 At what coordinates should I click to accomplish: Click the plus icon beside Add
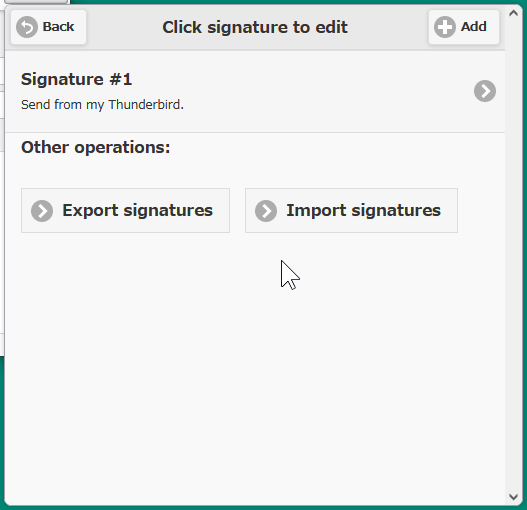[444, 27]
